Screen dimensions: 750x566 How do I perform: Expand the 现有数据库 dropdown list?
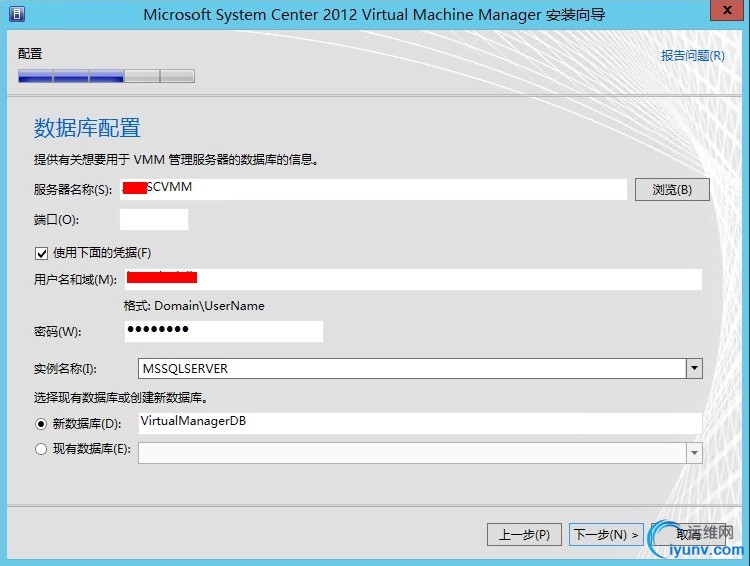point(695,453)
